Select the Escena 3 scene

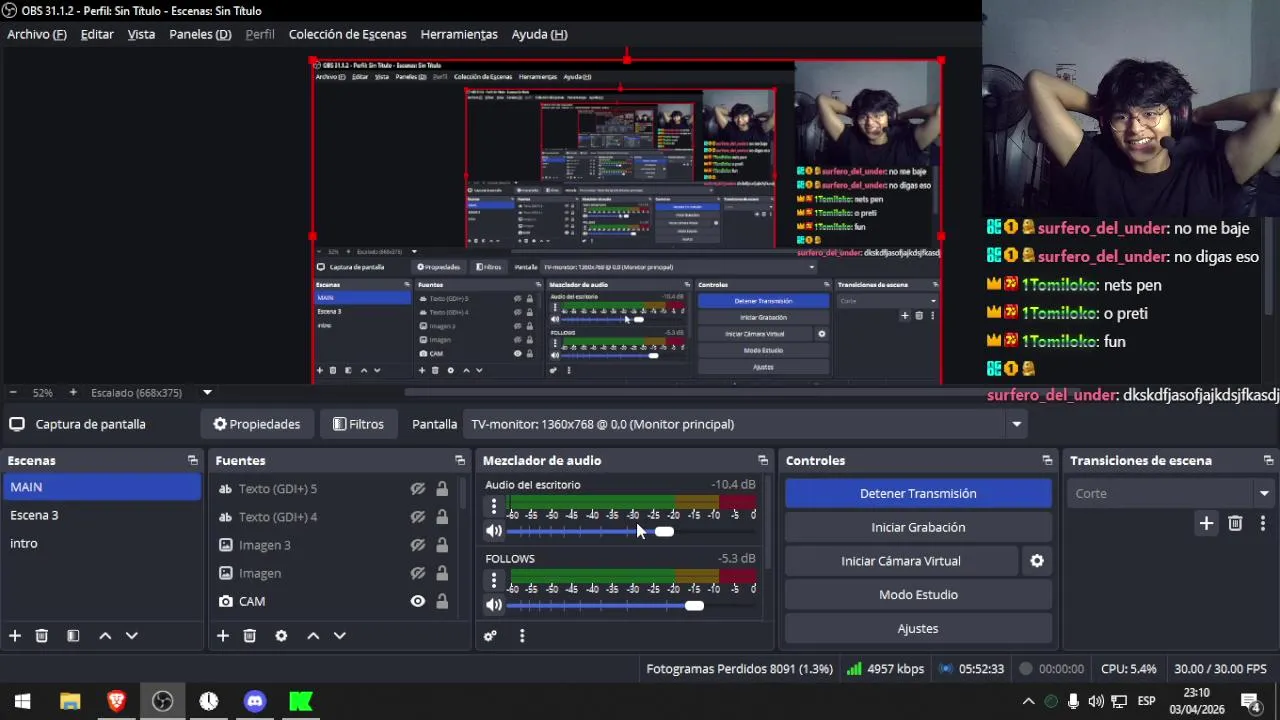click(x=102, y=515)
